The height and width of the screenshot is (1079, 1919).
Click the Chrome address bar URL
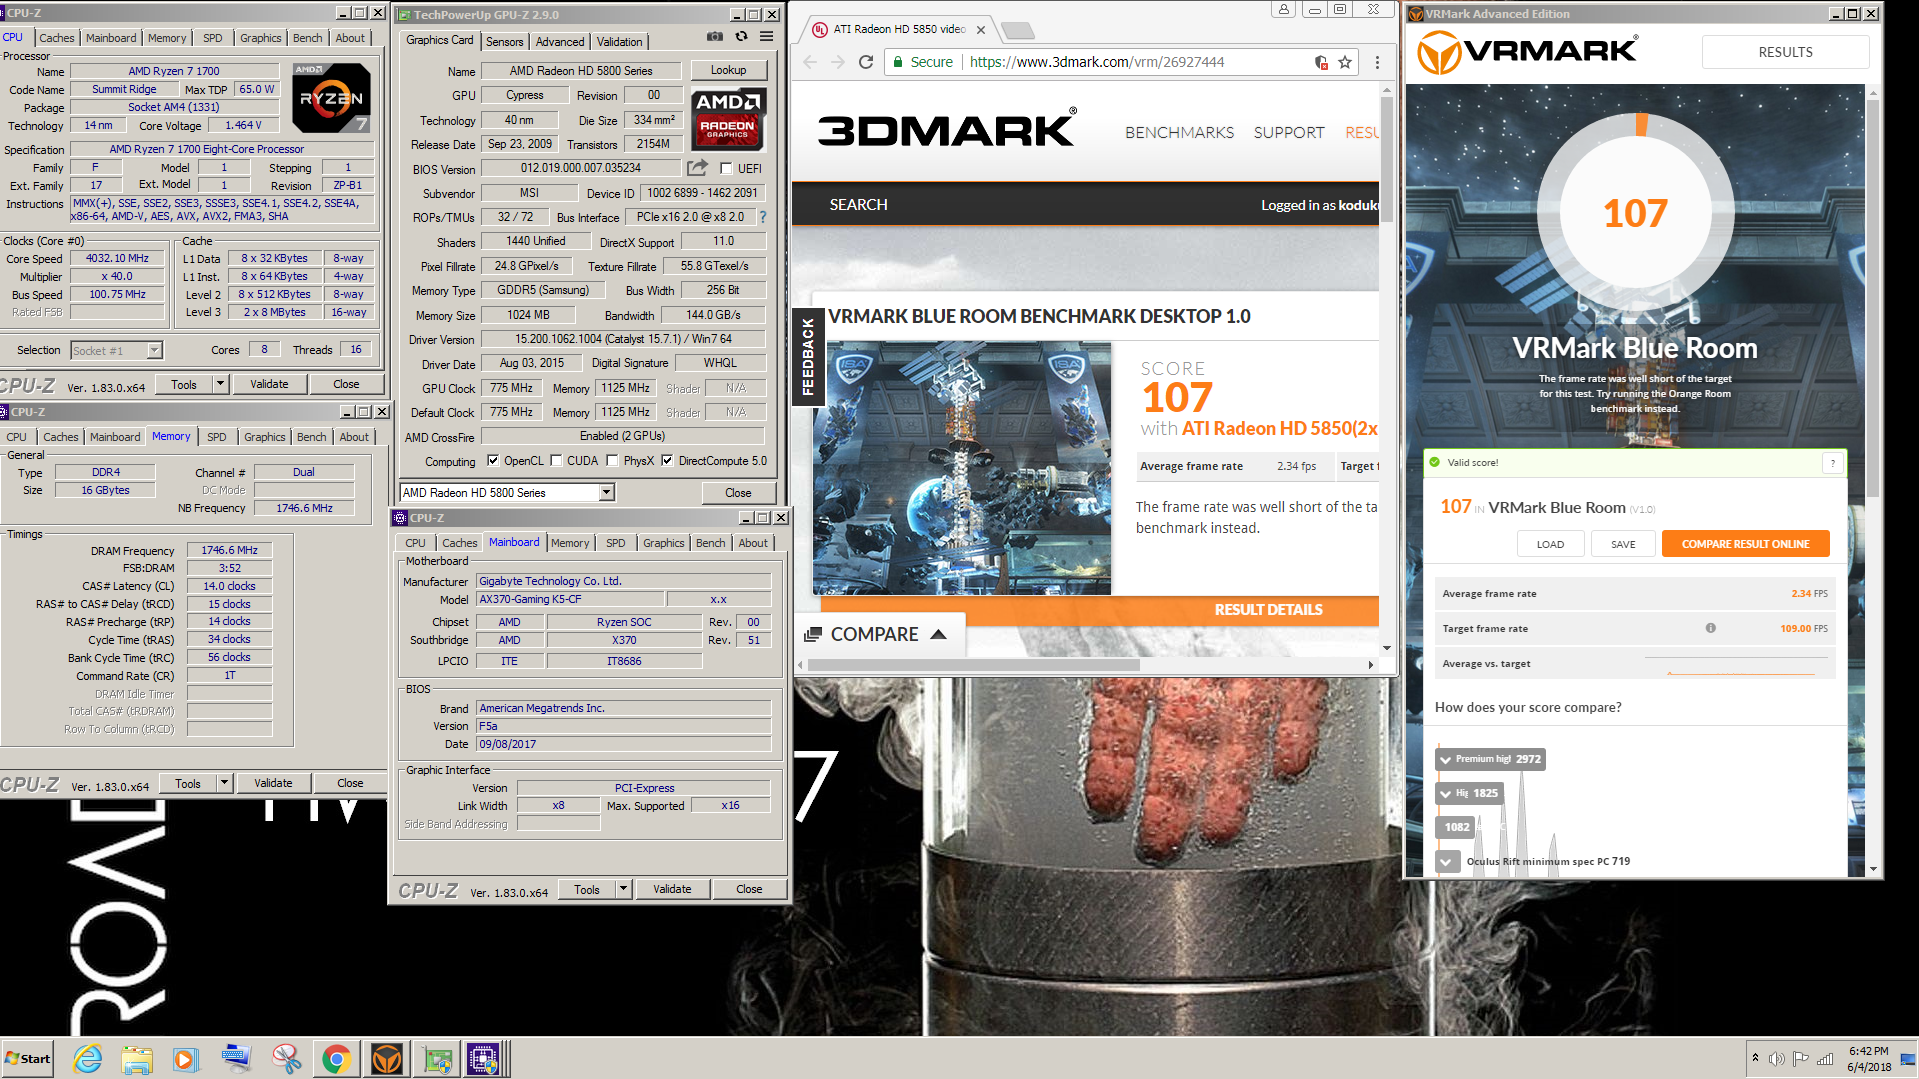[x=1096, y=62]
